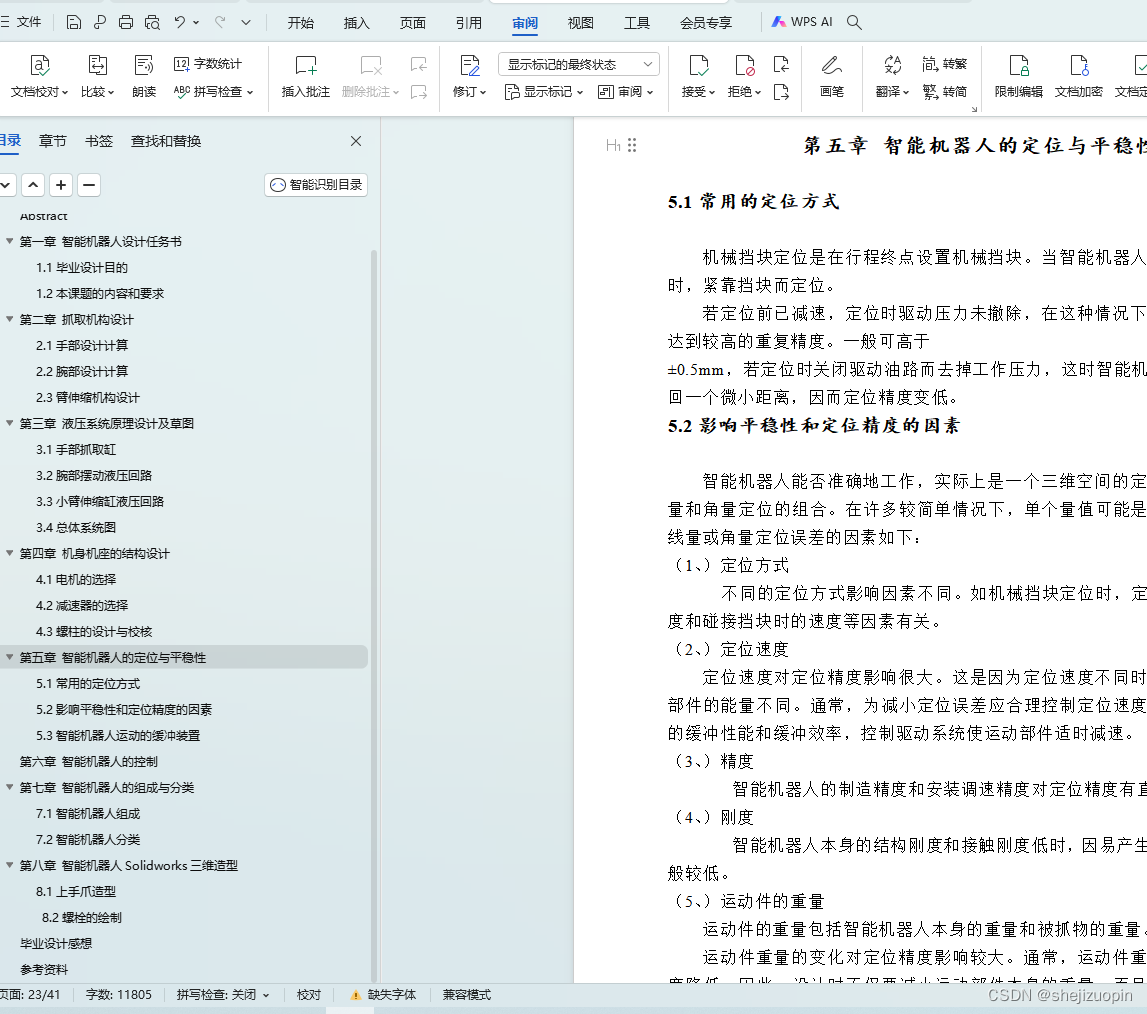Click the heading drag handle beside chapter title
This screenshot has height=1014, width=1147.
[632, 146]
